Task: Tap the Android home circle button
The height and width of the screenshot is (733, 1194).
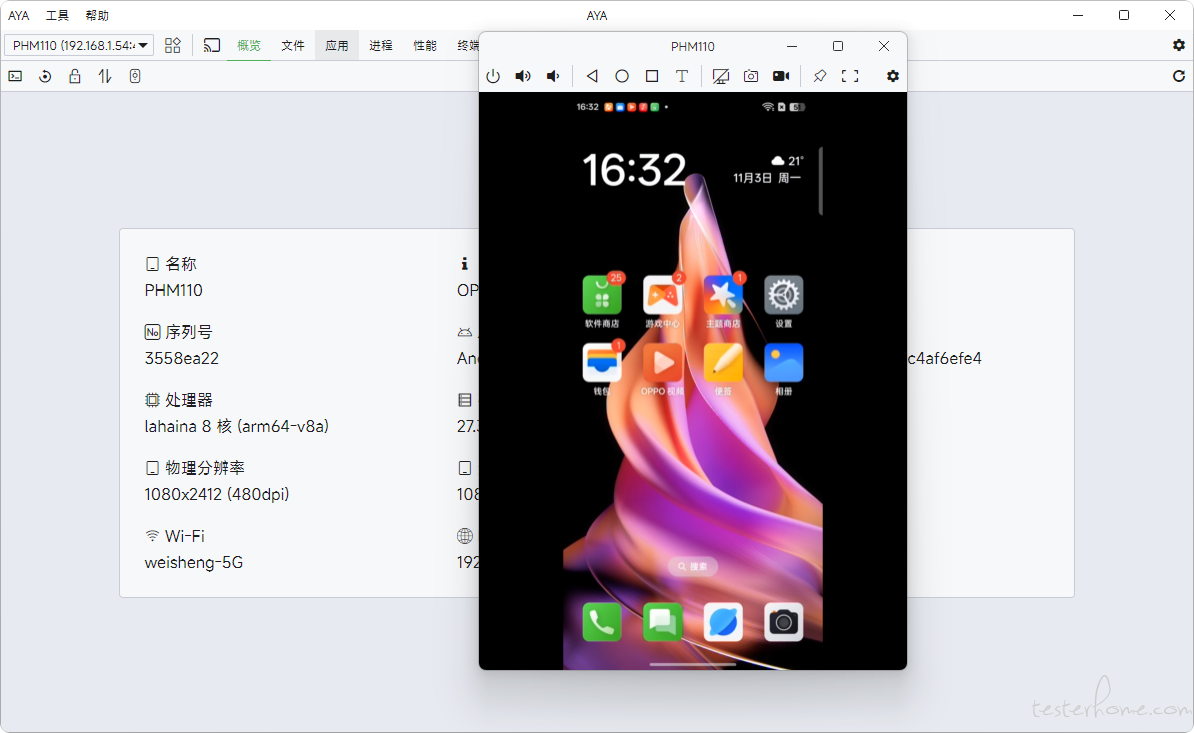Action: [622, 76]
